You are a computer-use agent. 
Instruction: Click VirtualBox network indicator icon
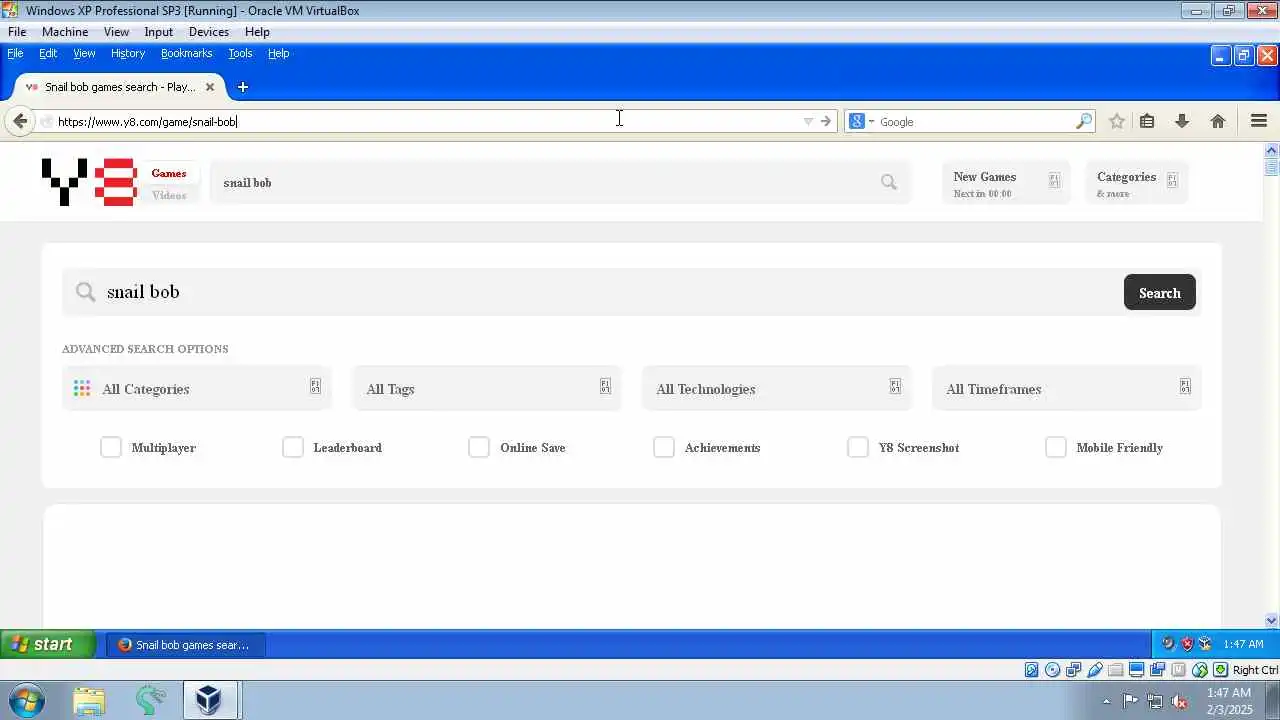[1073, 670]
